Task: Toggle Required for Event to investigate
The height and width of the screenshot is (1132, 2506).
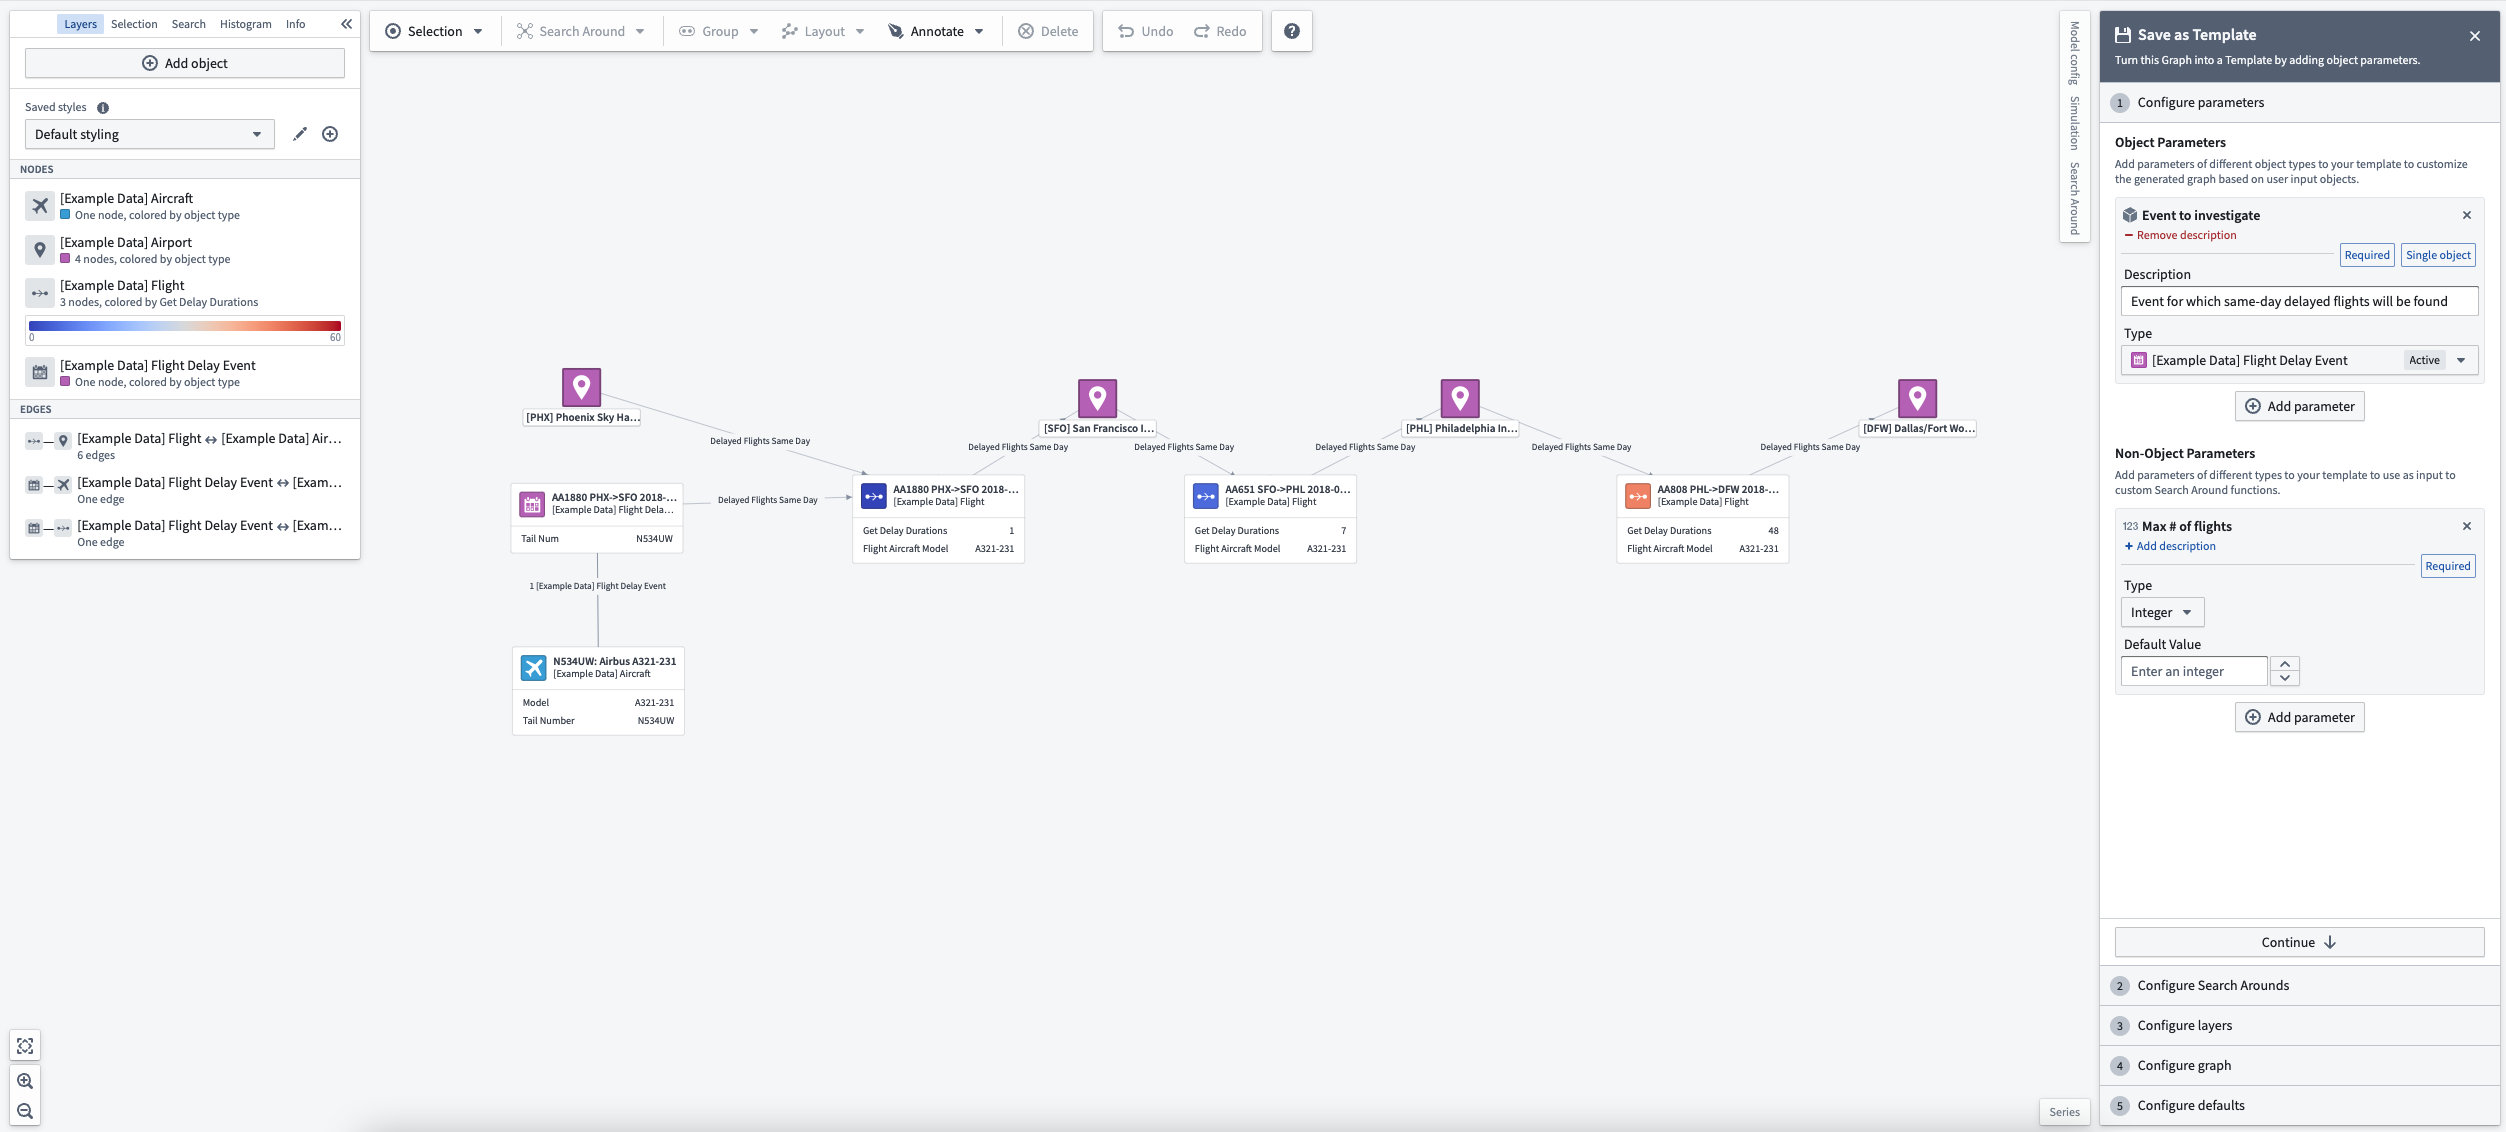Action: point(2367,255)
